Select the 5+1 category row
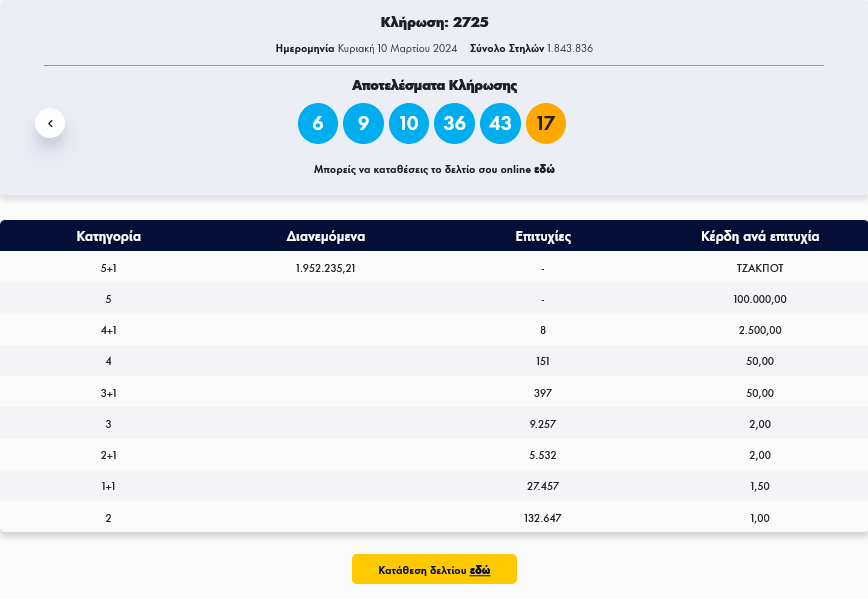The image size is (868, 599). point(108,268)
